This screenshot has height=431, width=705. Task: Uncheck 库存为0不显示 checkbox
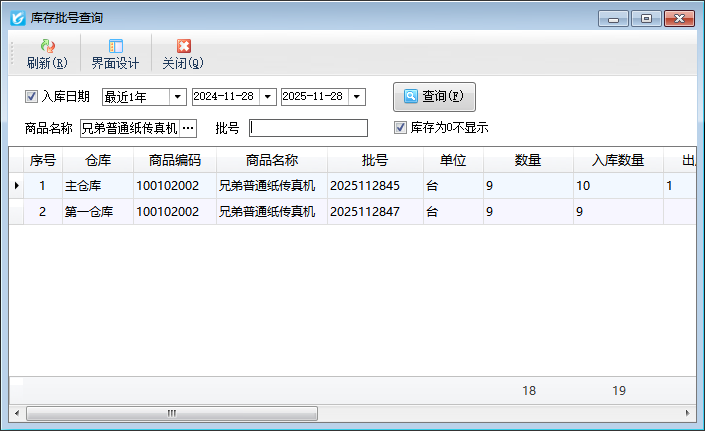[x=401, y=128]
